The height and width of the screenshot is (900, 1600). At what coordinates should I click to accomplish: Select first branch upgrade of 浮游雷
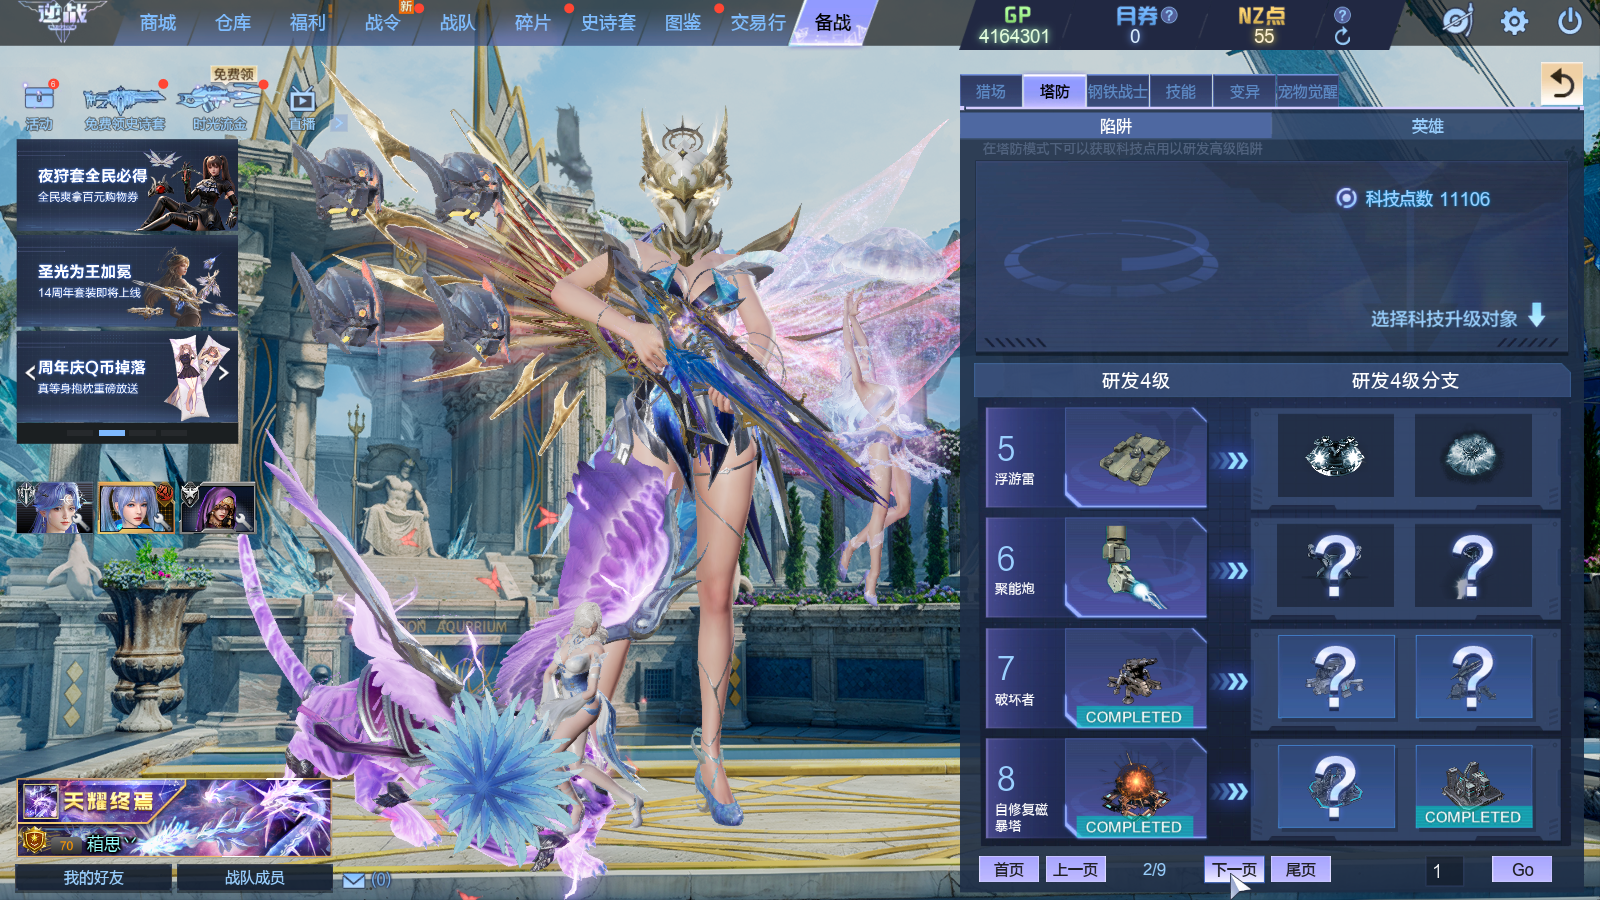tap(1336, 456)
